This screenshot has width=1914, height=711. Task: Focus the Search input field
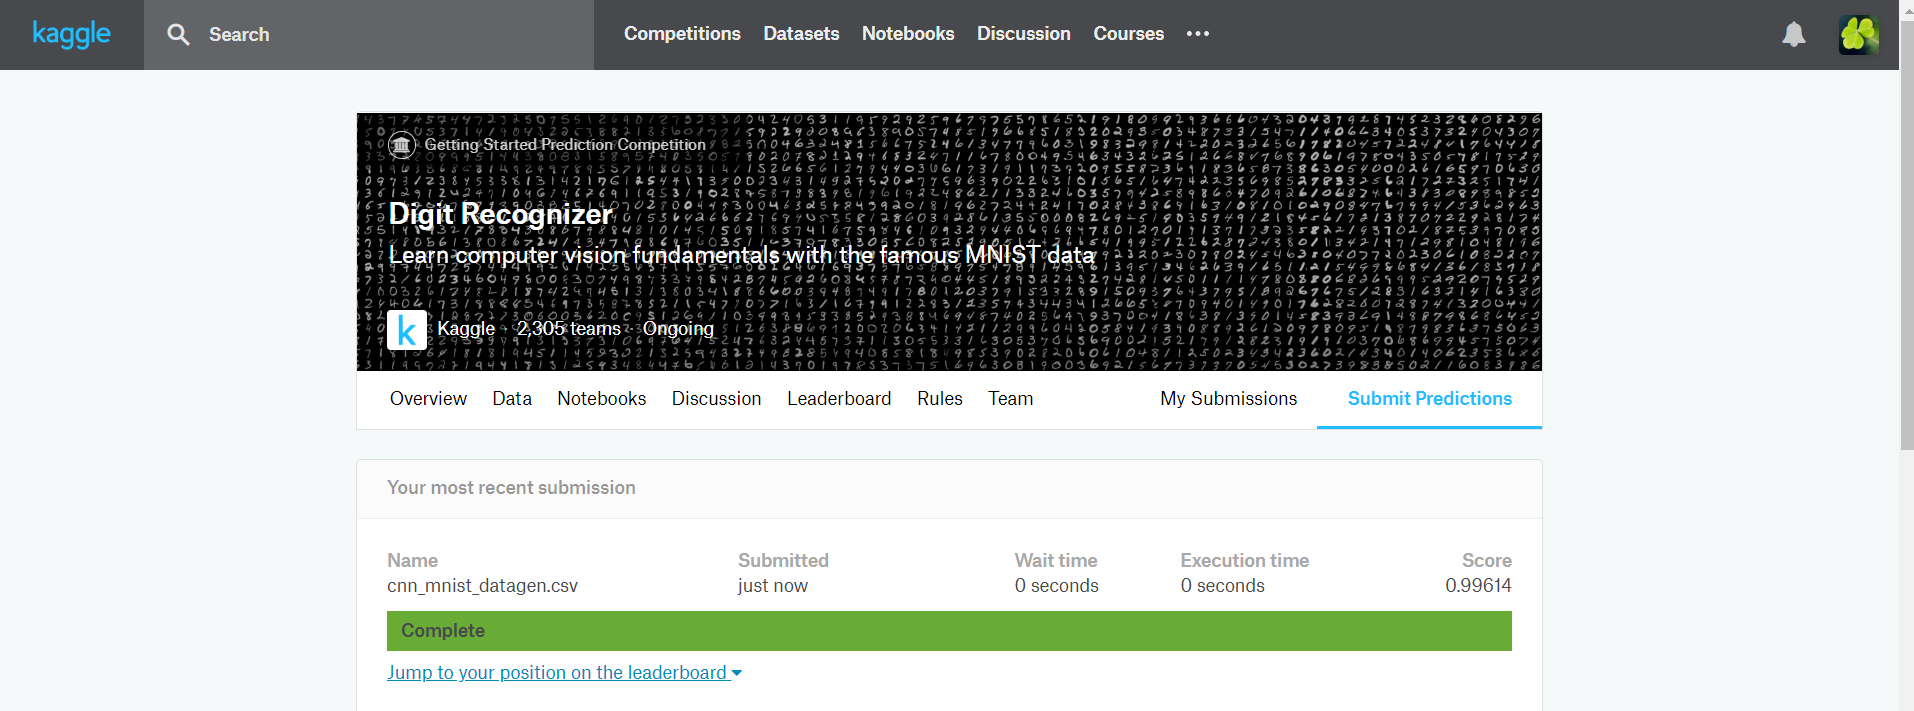pos(369,35)
